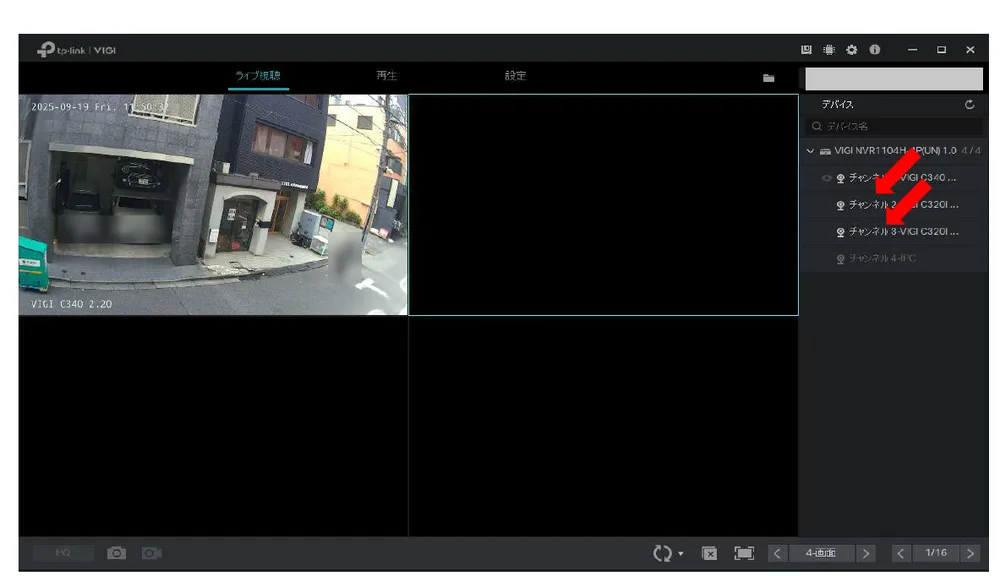This screenshot has width=1000, height=576.
Task: Select チャンネル 3-VIGI C320I in device list
Action: 893,232
